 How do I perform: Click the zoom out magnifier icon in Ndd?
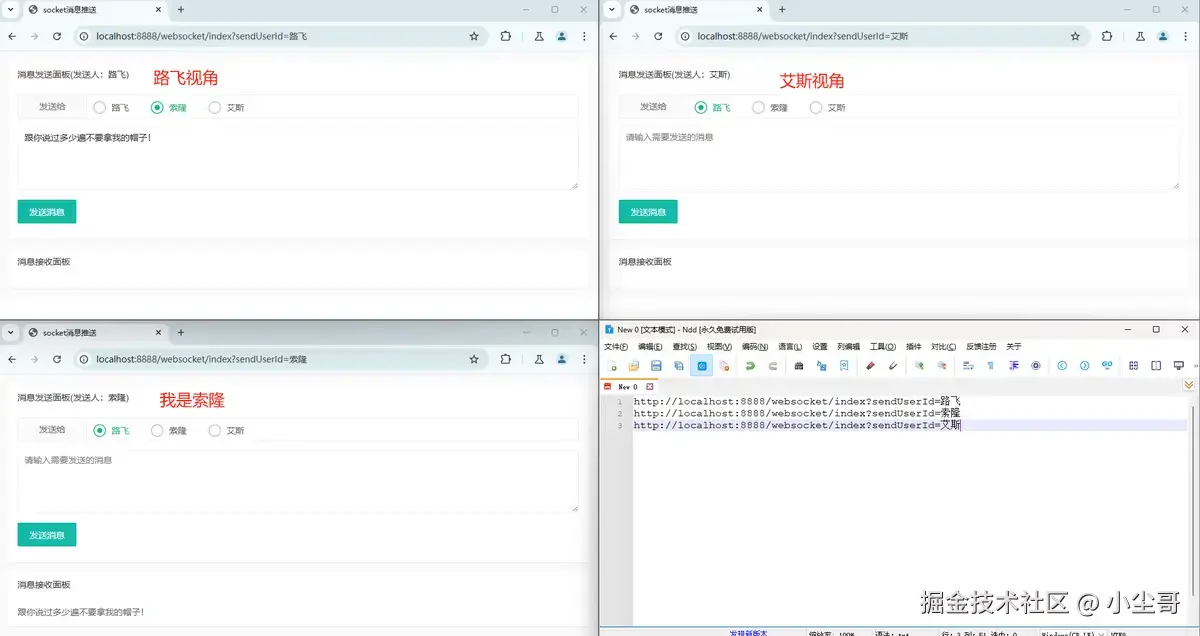941,365
